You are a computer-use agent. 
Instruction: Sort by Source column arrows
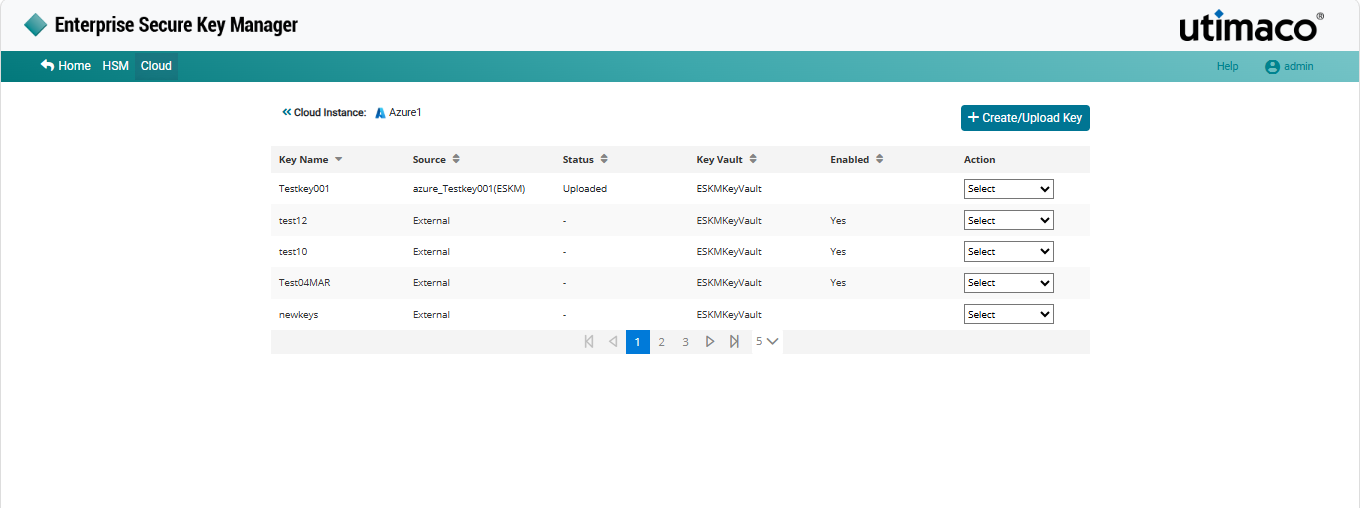pyautogui.click(x=456, y=159)
